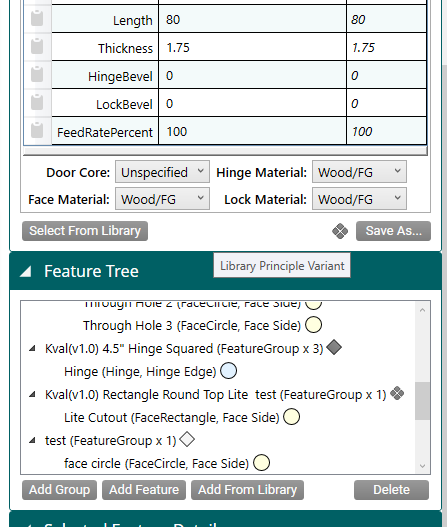The height and width of the screenshot is (527, 447).
Task: Click the yellow circle next to face circle
Action: click(x=261, y=463)
